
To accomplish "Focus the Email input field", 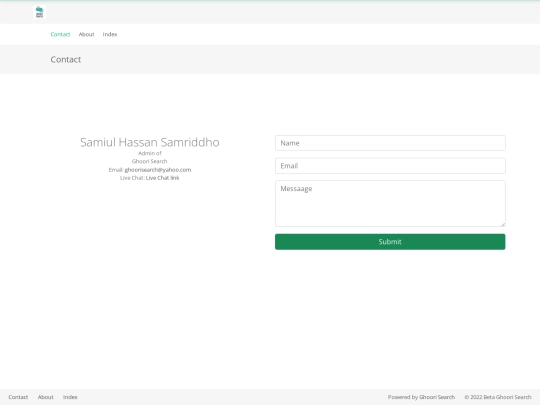I will [390, 166].
